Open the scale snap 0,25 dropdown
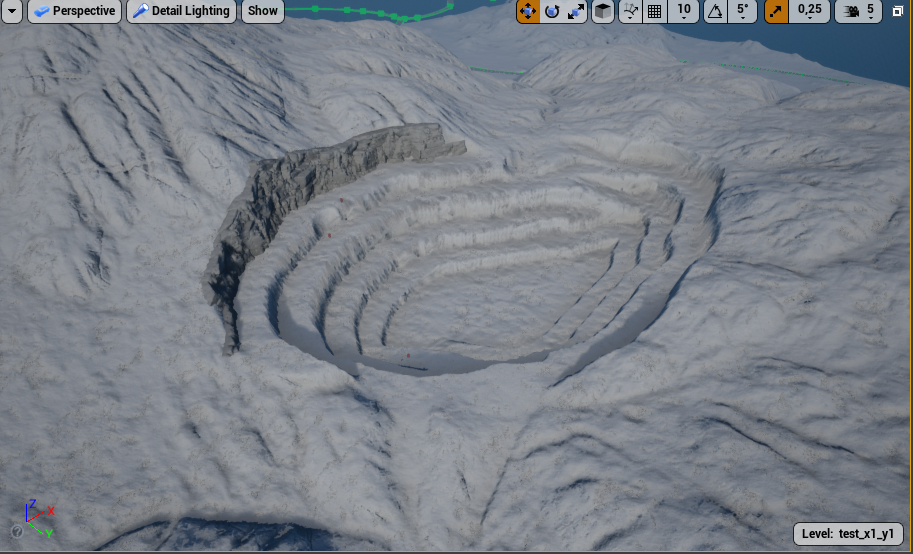The height and width of the screenshot is (554, 913). (x=810, y=11)
